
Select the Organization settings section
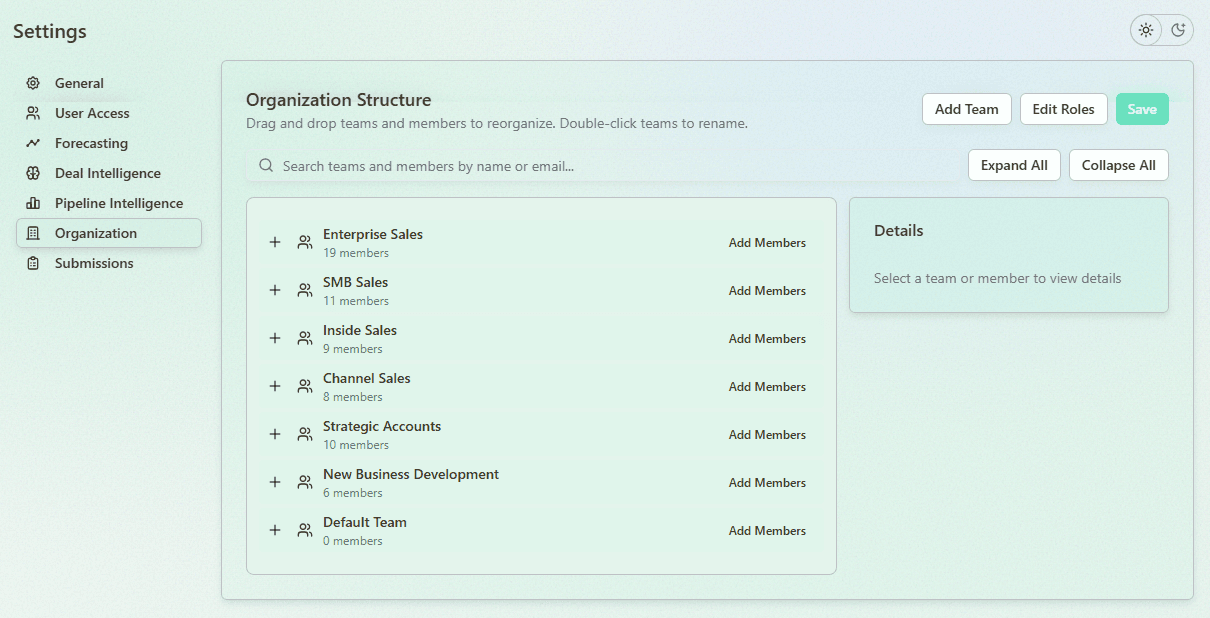click(109, 233)
